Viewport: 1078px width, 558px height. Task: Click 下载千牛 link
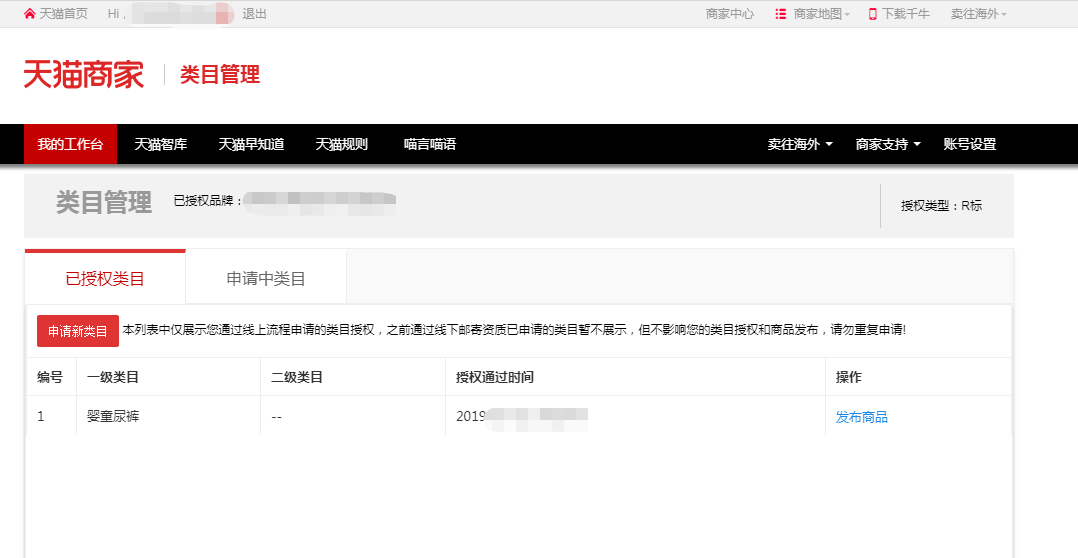pos(906,14)
